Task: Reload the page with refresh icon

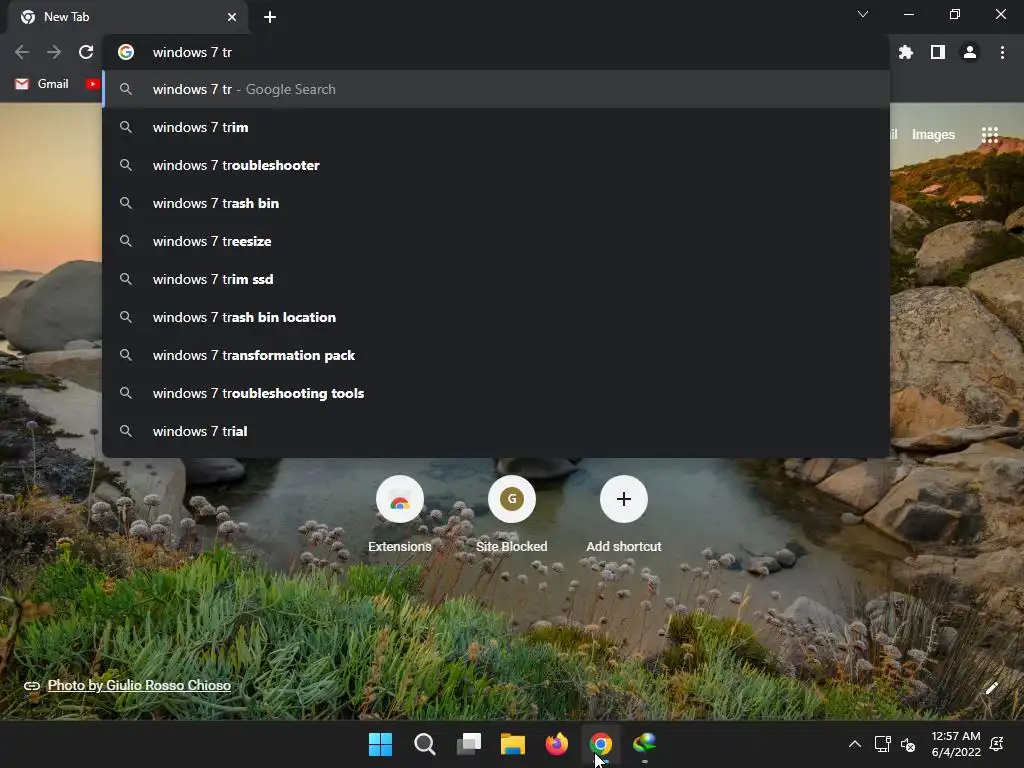Action: click(86, 52)
